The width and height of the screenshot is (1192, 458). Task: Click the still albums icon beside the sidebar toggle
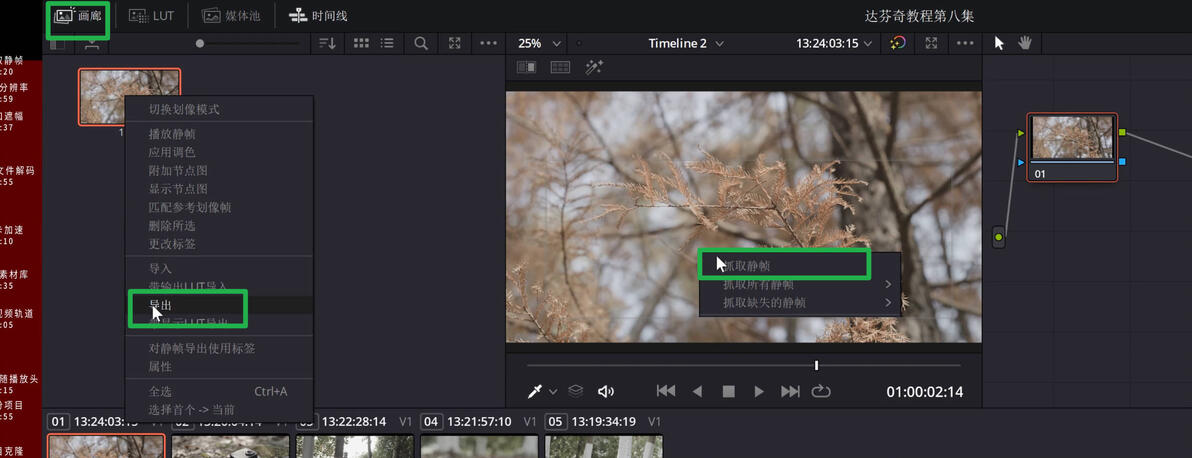tap(92, 44)
